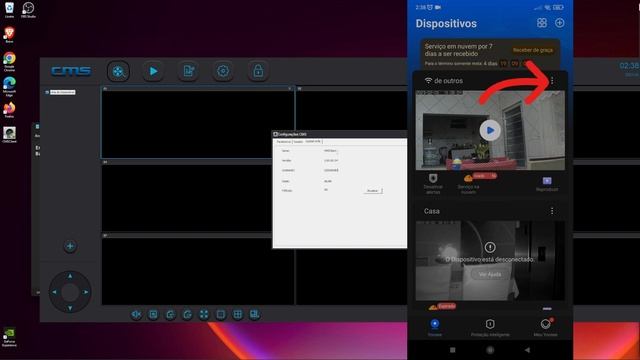The image size is (640, 360).
Task: Close the first CMS video pane with its x
Action: pos(290,88)
